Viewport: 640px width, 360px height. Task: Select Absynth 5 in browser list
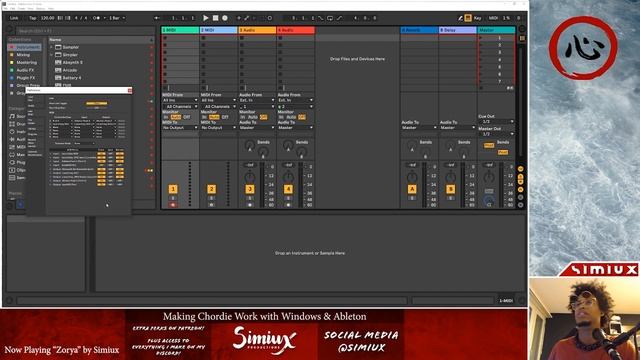pyautogui.click(x=72, y=62)
